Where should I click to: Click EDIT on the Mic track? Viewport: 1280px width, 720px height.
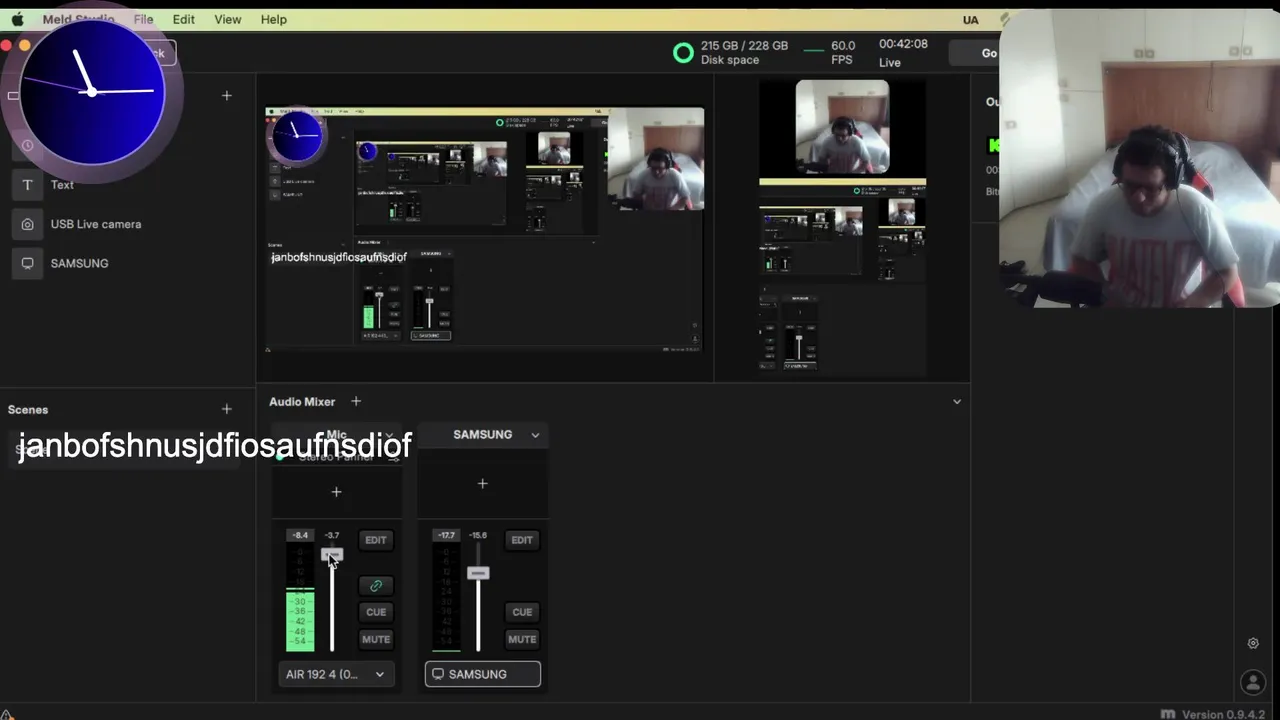(x=376, y=540)
